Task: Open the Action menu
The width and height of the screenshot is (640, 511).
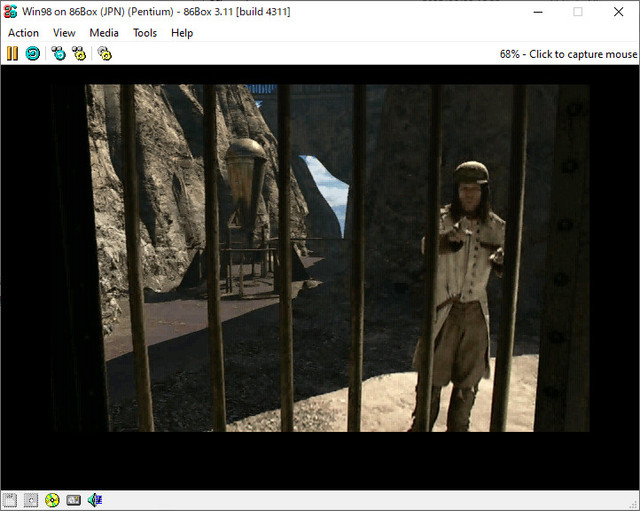Action: coord(23,33)
